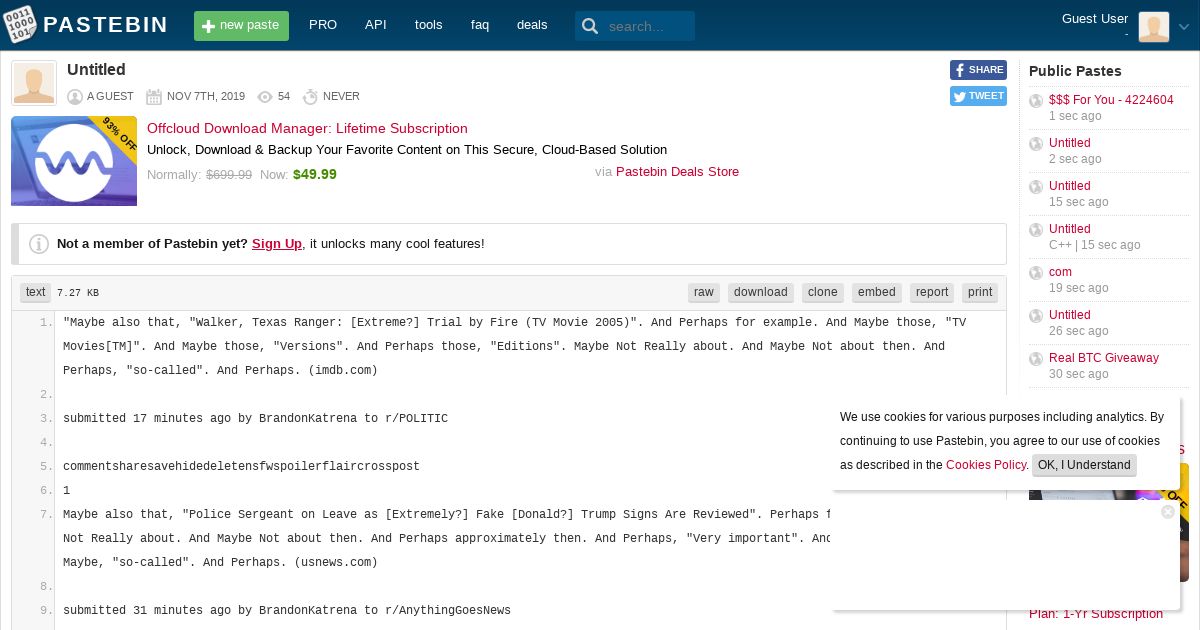View the raw paste
The width and height of the screenshot is (1200, 630).
(x=704, y=292)
